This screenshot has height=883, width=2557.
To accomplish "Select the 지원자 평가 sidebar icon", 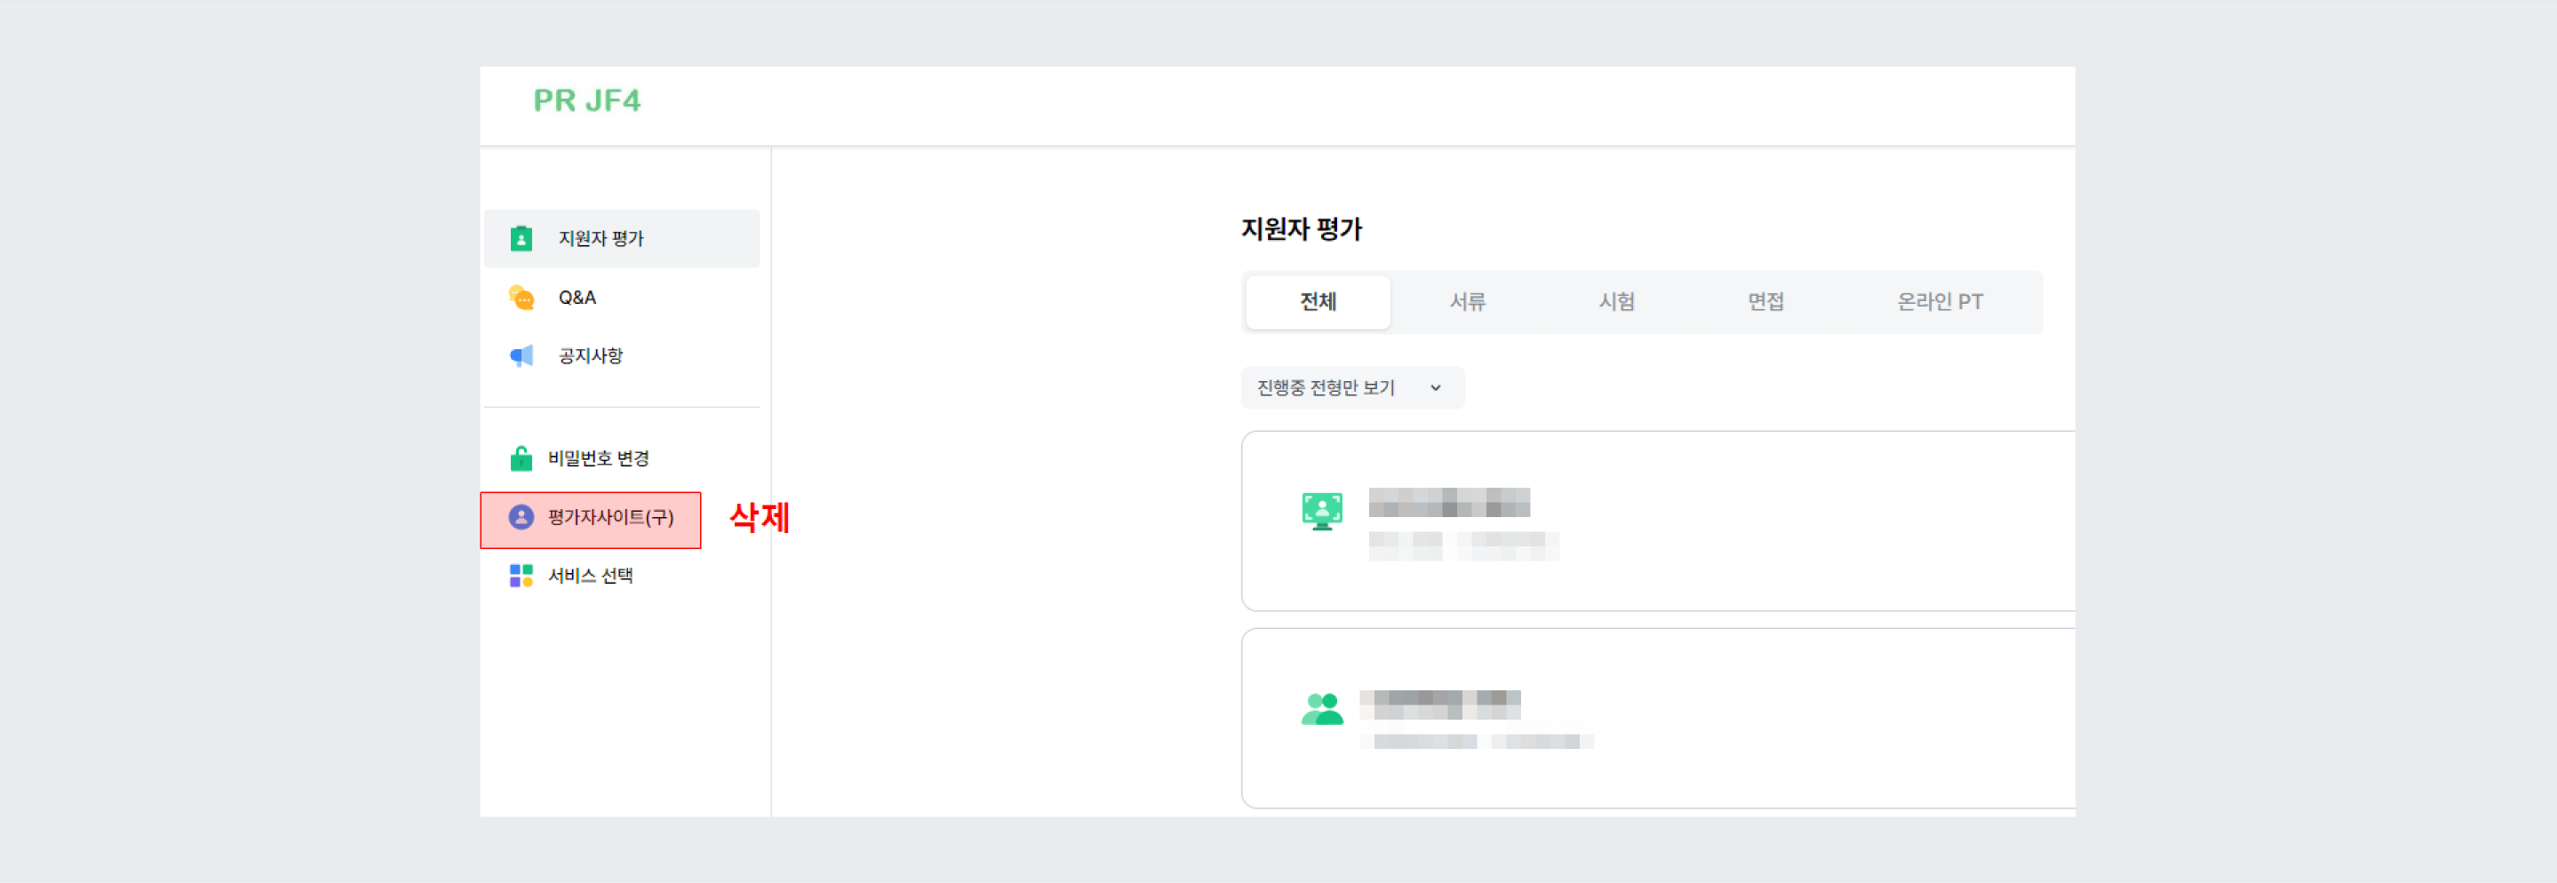I will coord(521,238).
